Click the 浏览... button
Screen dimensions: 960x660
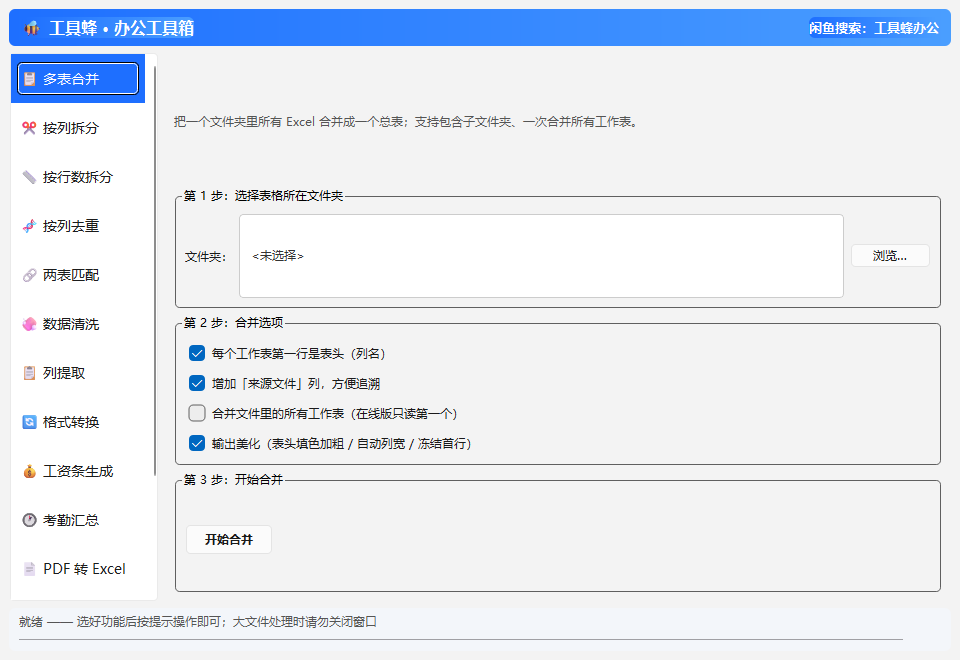(890, 256)
